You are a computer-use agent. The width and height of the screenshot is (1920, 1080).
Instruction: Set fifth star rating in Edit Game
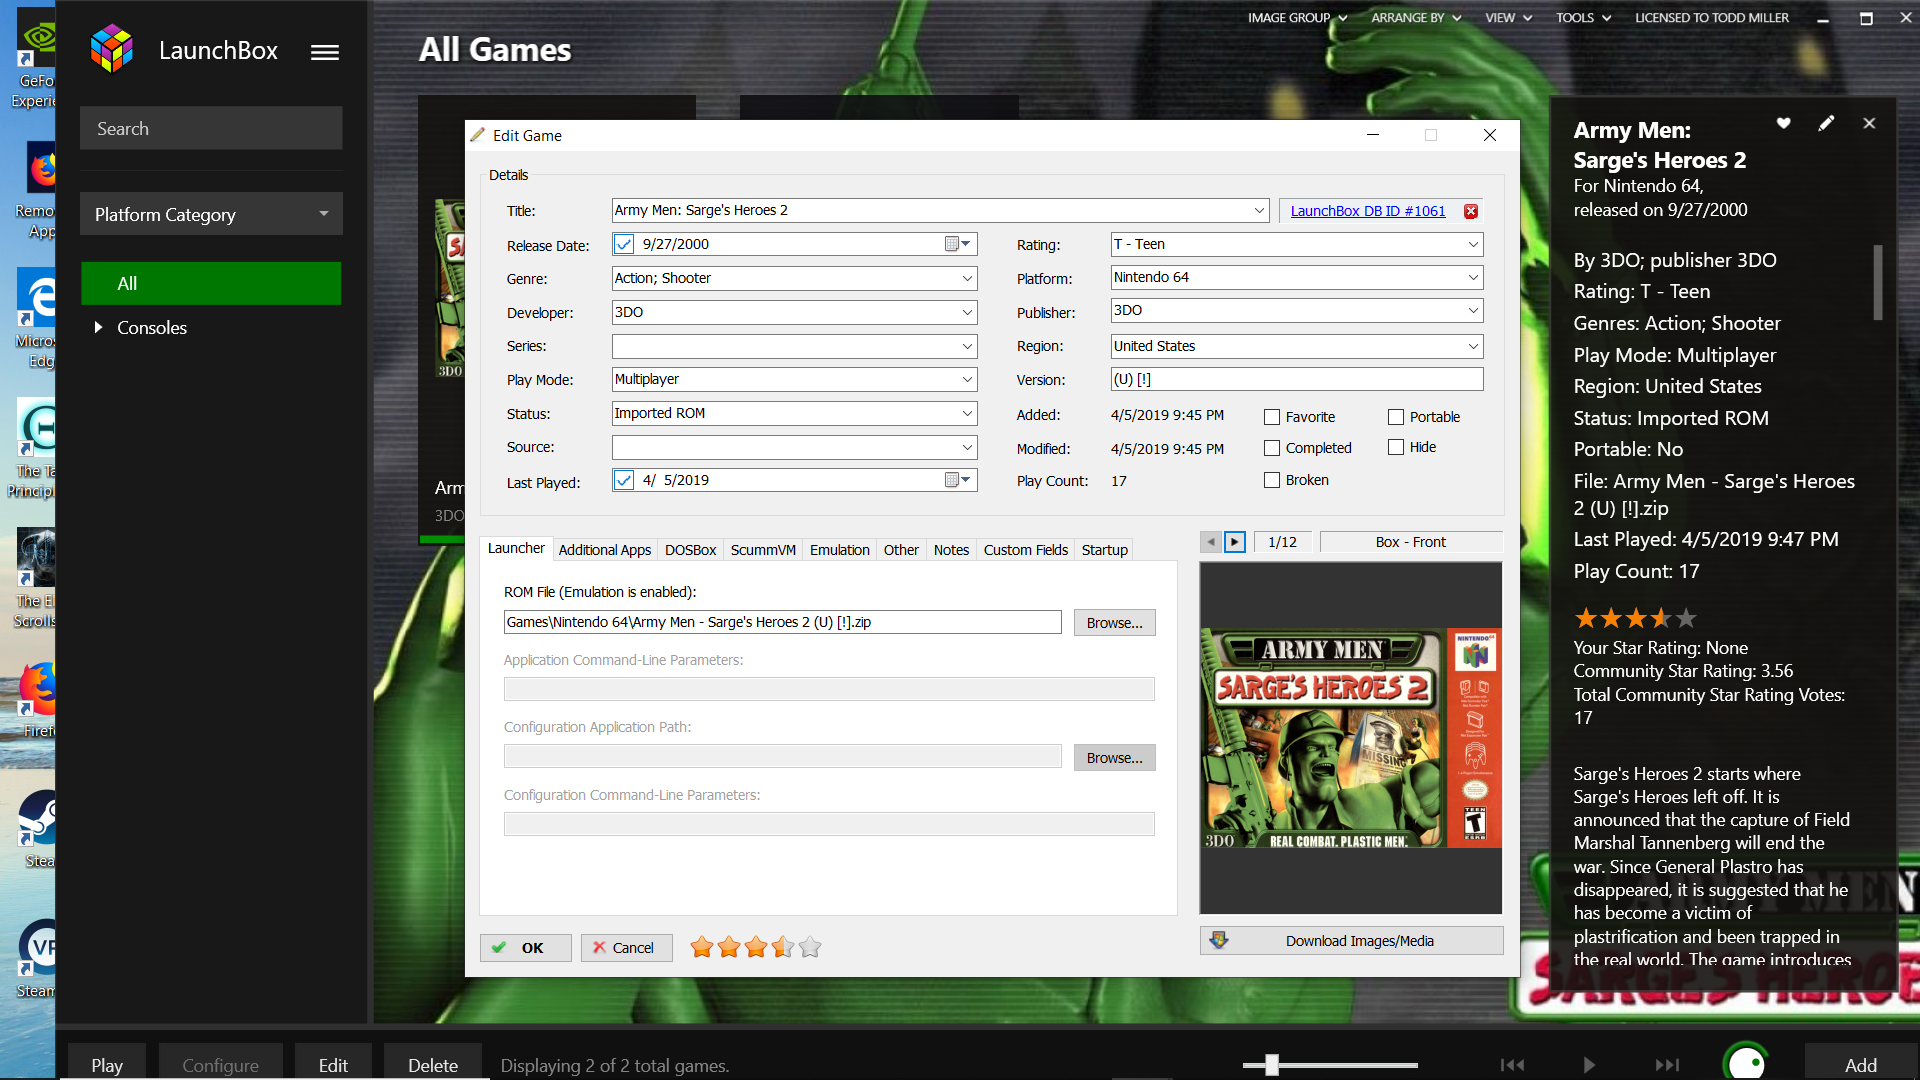pos(810,947)
